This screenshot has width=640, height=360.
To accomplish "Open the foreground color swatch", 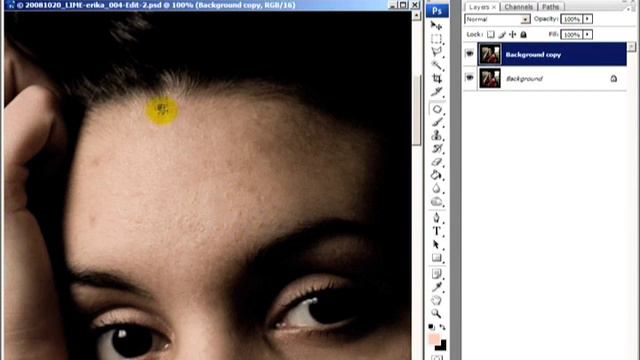I will click(434, 339).
